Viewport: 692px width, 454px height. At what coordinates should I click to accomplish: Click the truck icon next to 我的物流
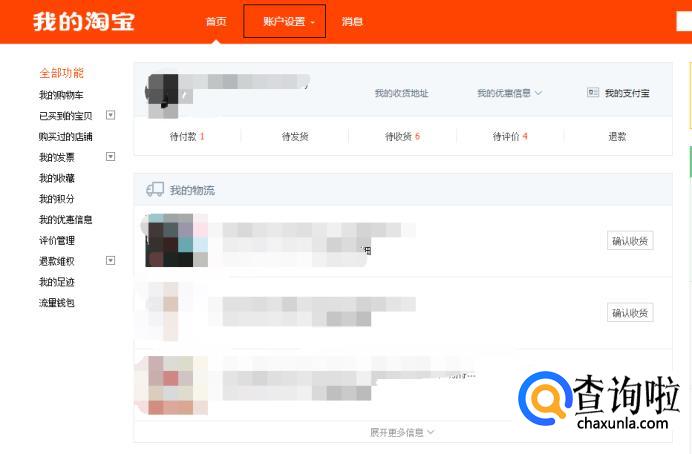[155, 189]
